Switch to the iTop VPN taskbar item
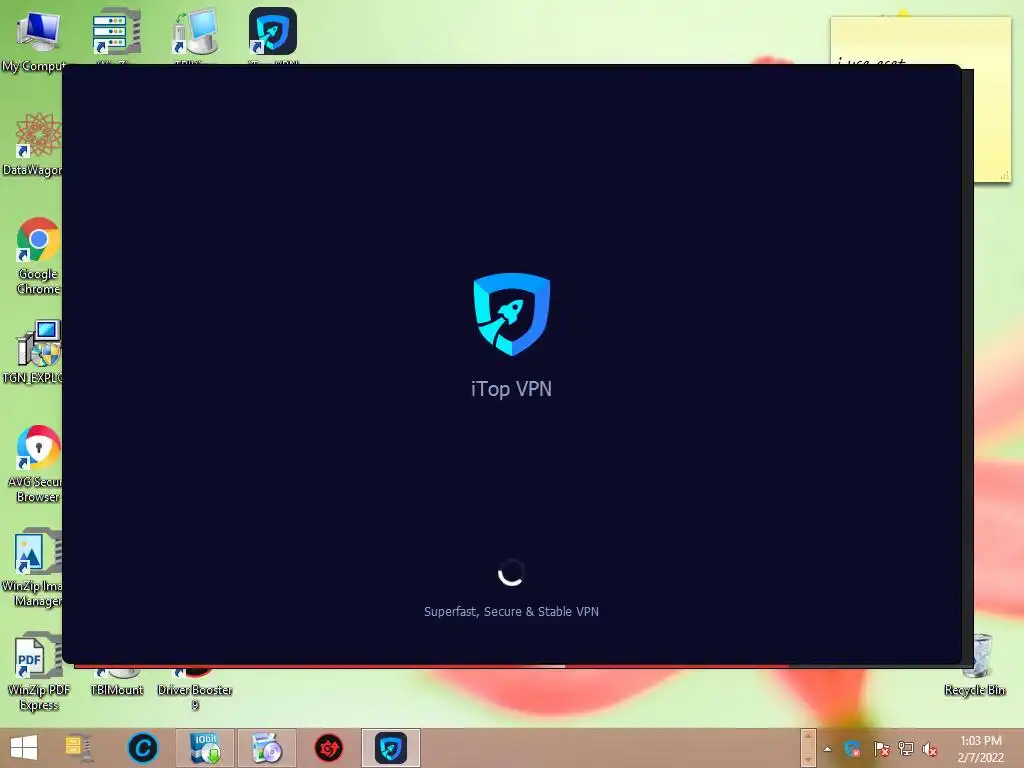The width and height of the screenshot is (1024, 768). [391, 748]
